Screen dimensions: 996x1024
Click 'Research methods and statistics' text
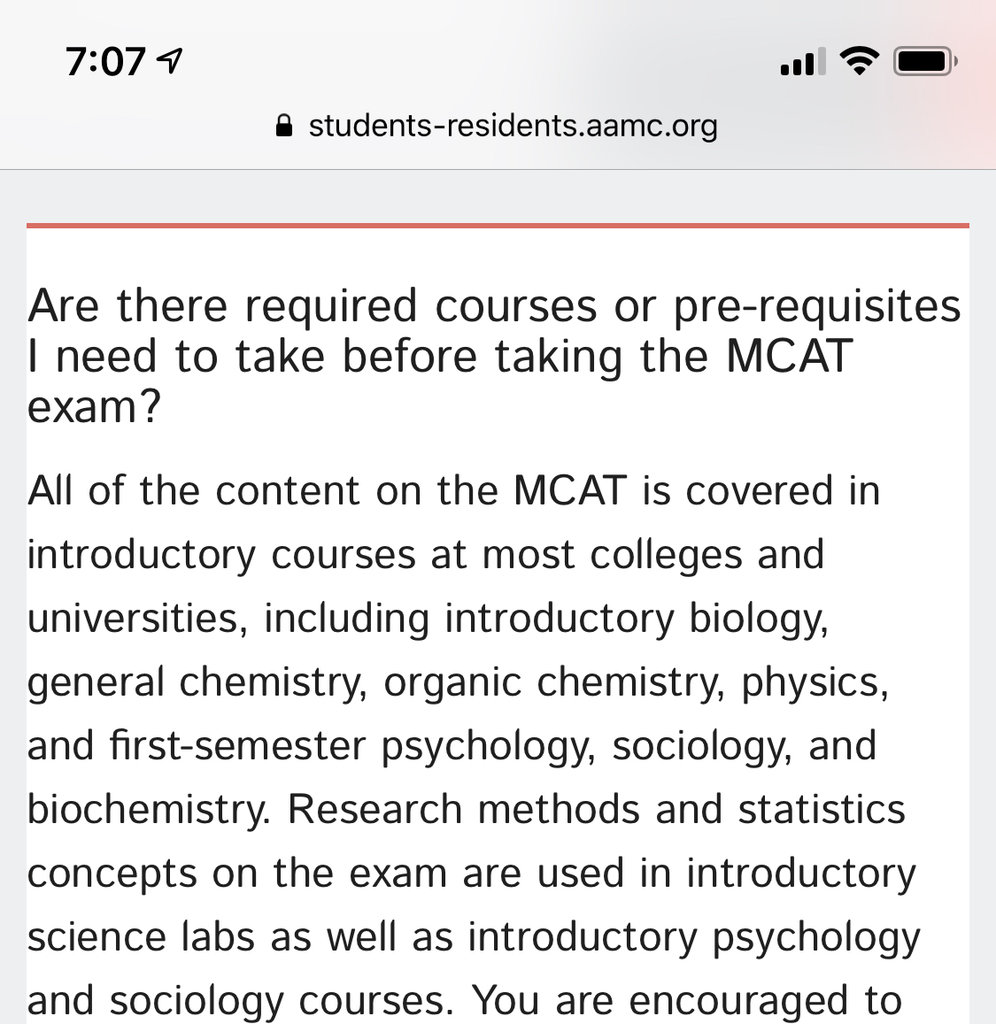[597, 810]
